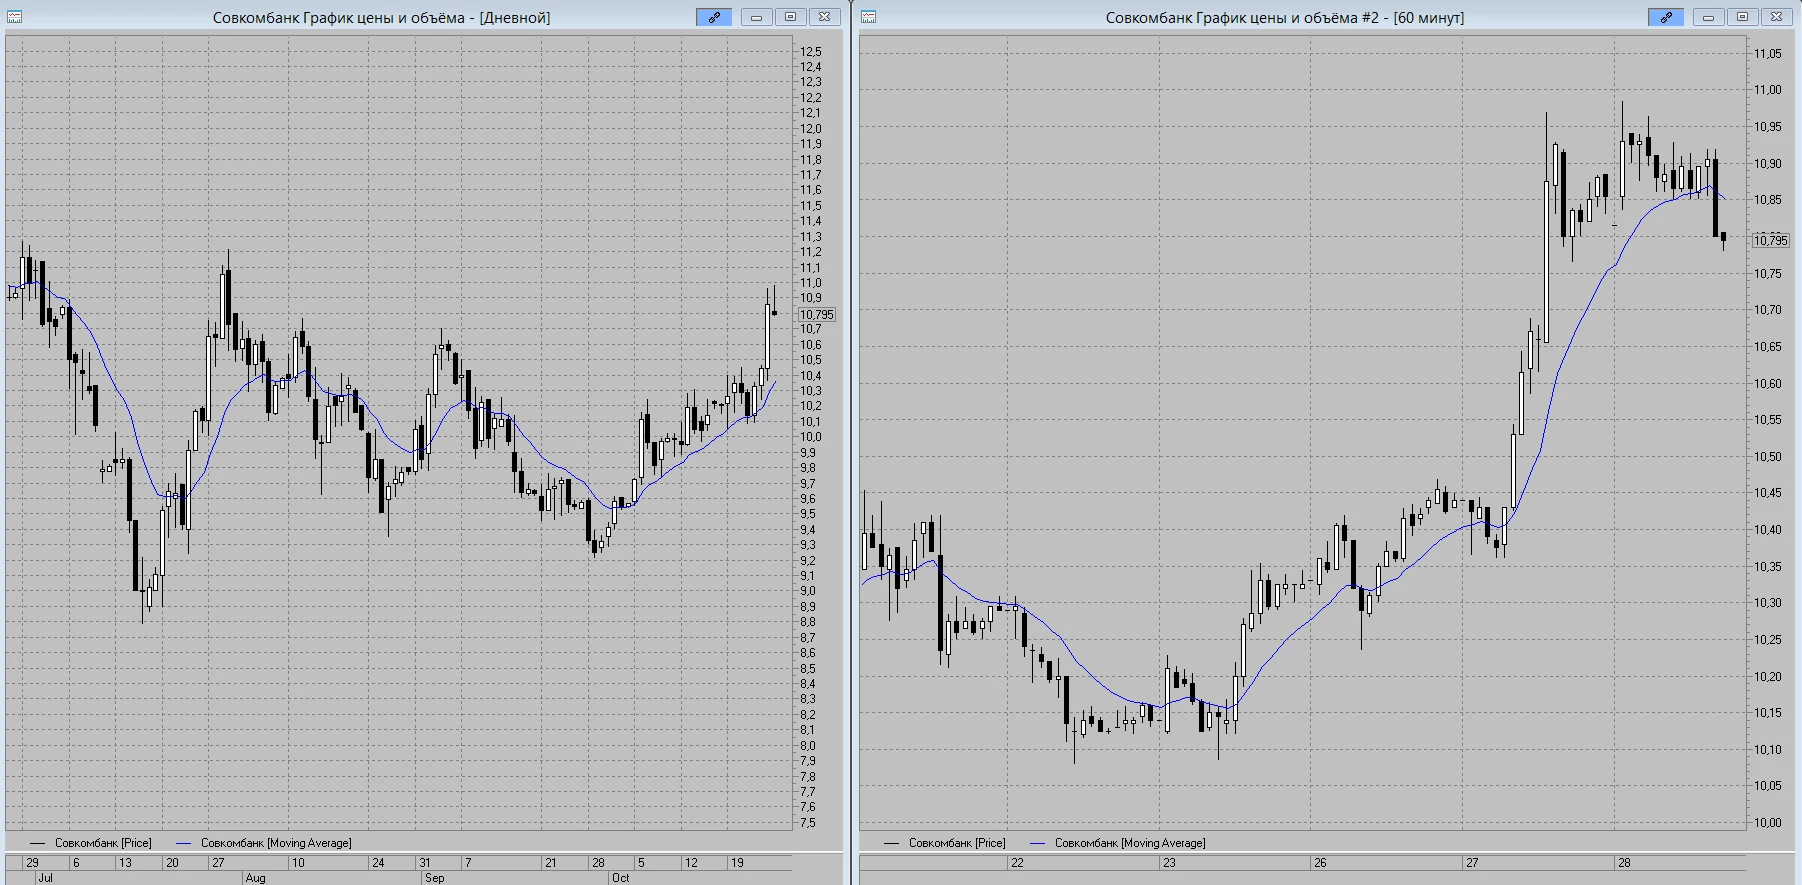Click the 7,5 value on the daily price axis
Image resolution: width=1802 pixels, height=885 pixels.
click(808, 823)
